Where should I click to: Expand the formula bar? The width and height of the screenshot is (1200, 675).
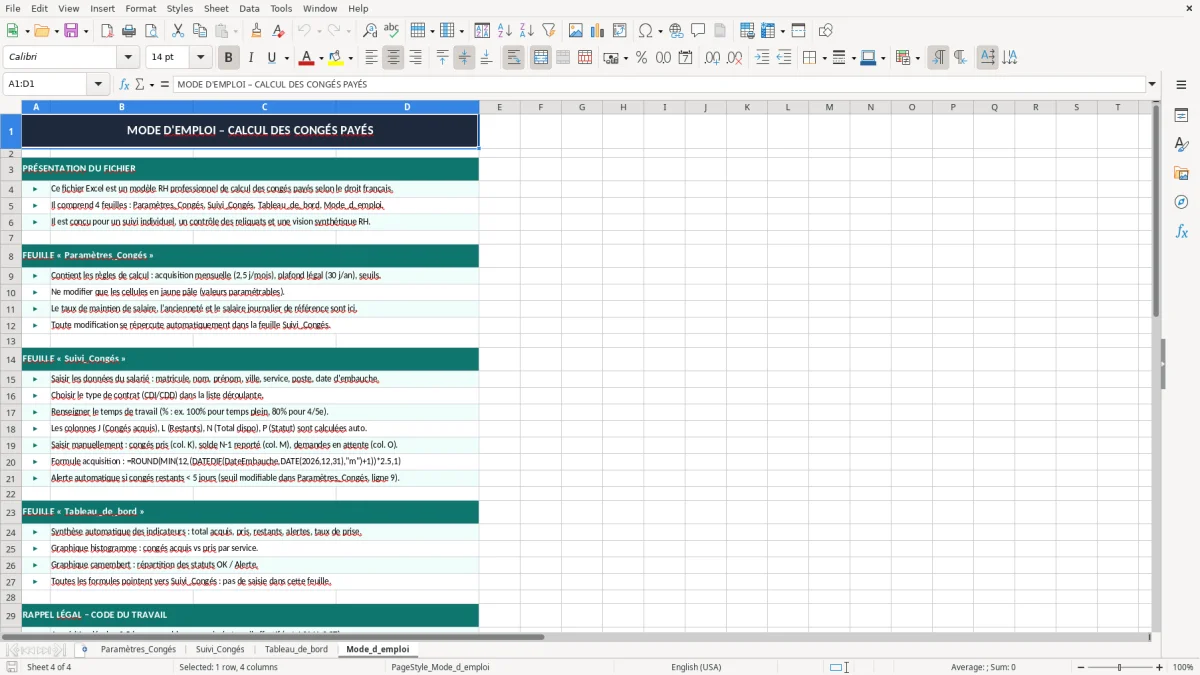pyautogui.click(x=1152, y=84)
